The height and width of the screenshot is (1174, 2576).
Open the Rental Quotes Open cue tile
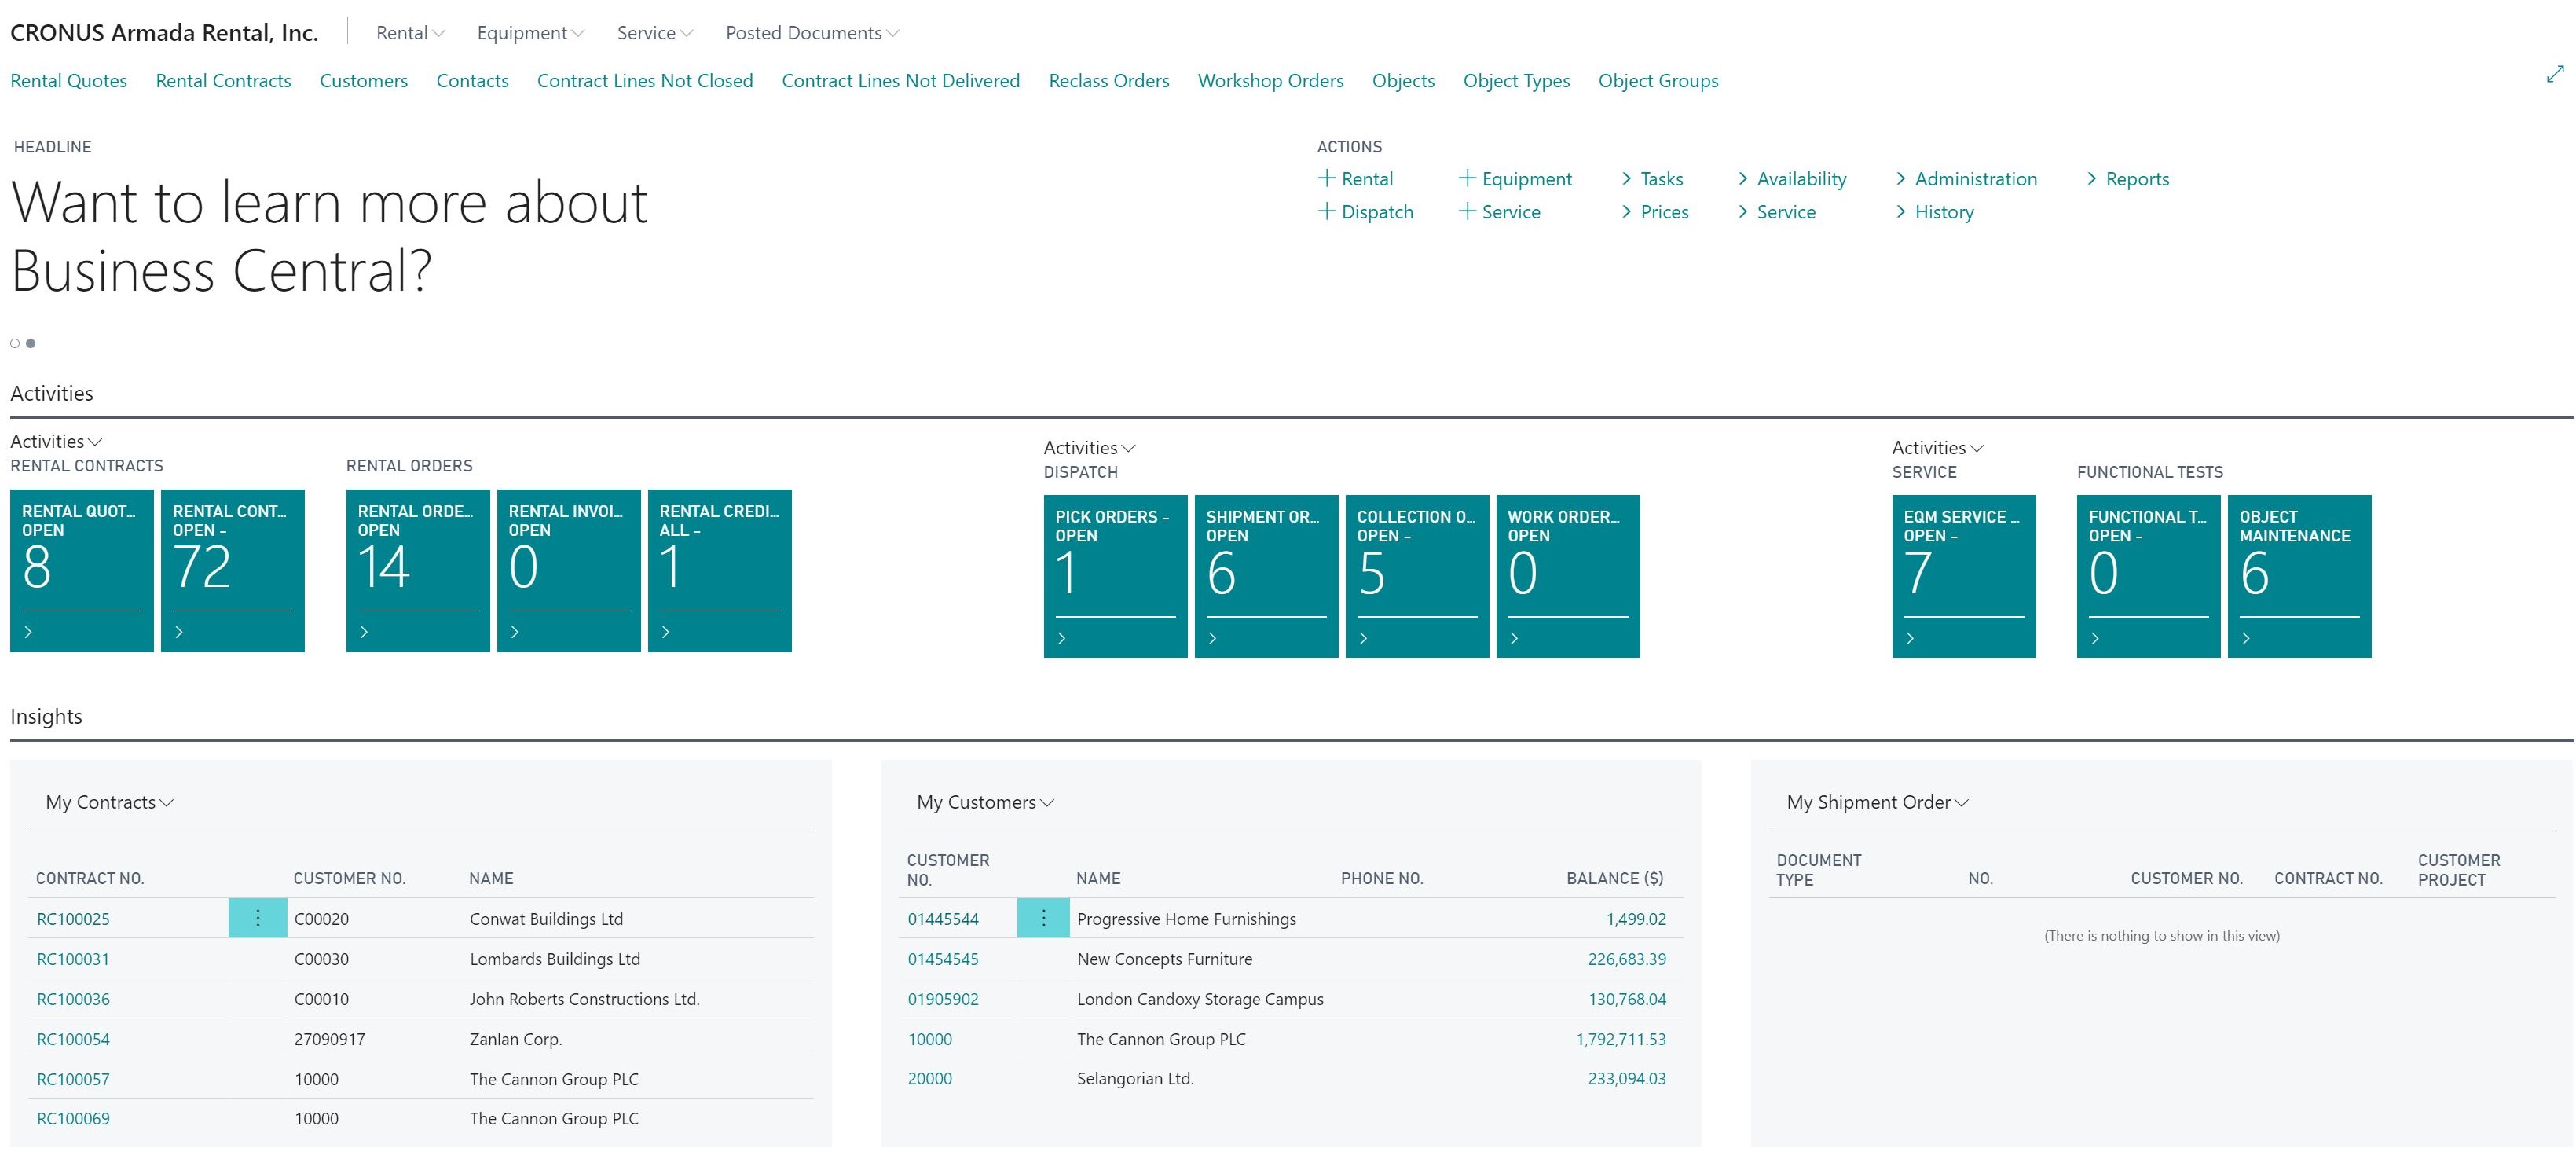point(81,570)
